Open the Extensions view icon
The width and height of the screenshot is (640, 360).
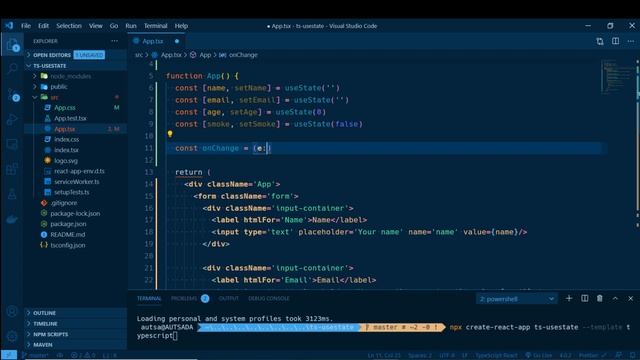(x=12, y=169)
